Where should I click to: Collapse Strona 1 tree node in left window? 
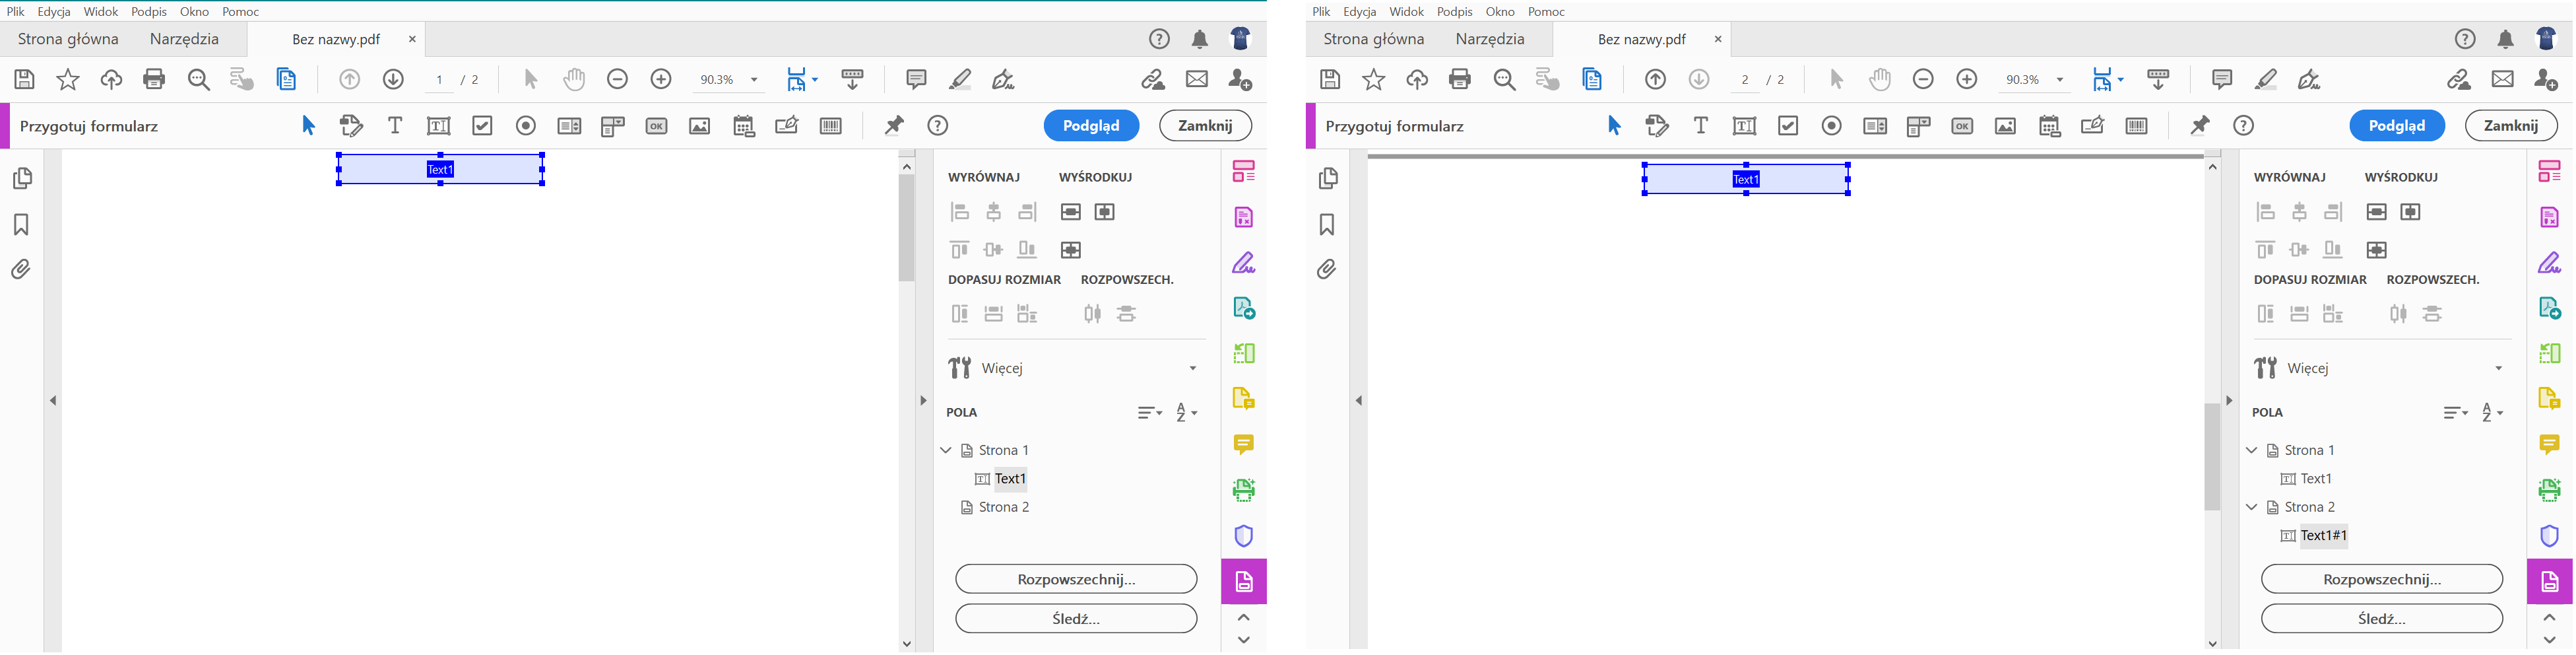[x=946, y=451]
